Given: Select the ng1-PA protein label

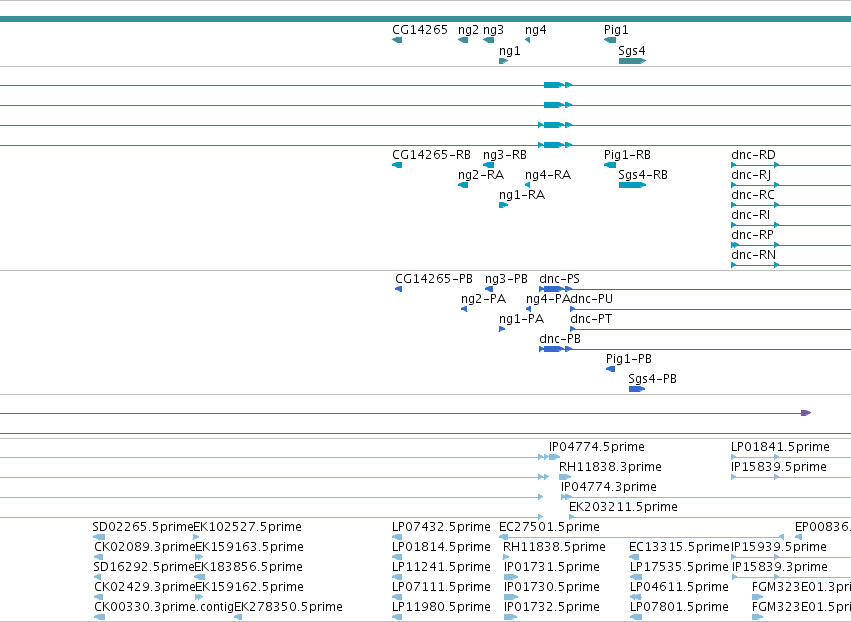Looking at the screenshot, I should 522,320.
